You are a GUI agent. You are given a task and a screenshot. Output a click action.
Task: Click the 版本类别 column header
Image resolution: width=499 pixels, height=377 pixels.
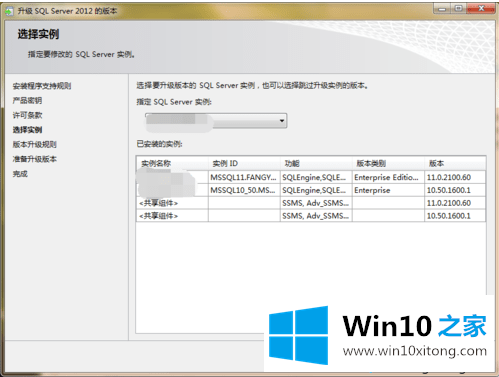[388, 163]
